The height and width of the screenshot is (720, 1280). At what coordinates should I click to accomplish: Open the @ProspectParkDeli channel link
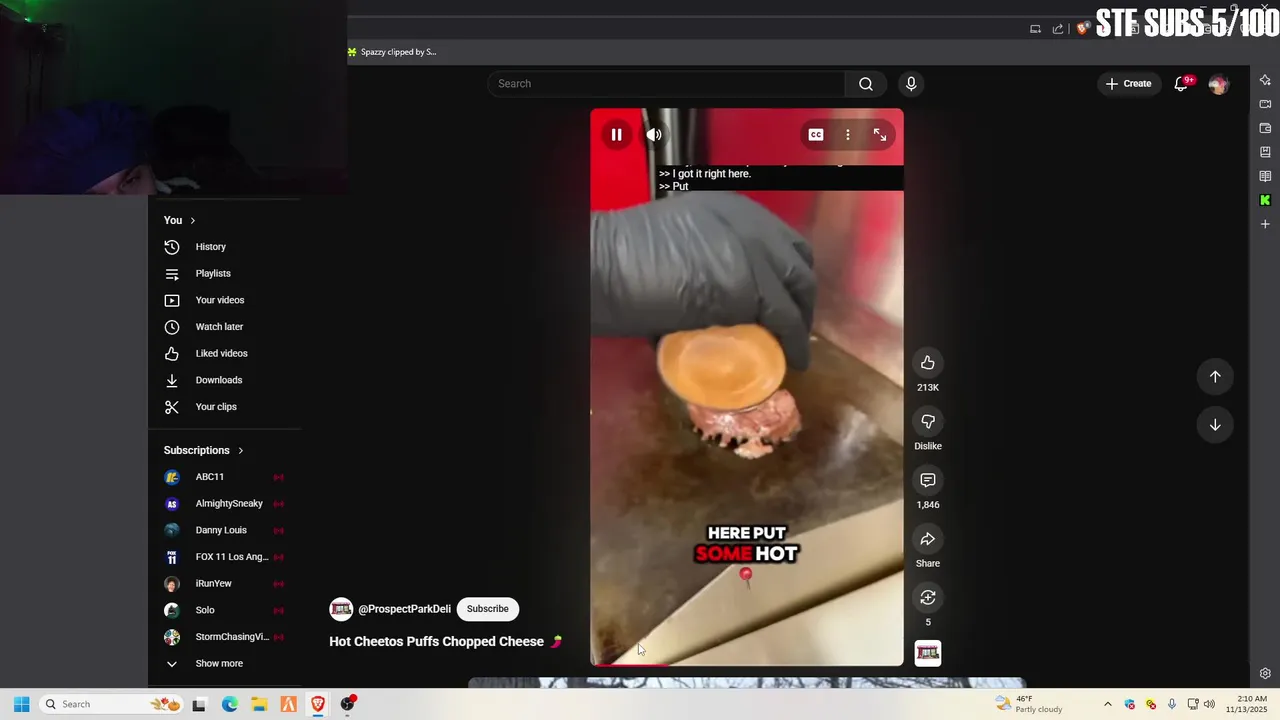(404, 609)
